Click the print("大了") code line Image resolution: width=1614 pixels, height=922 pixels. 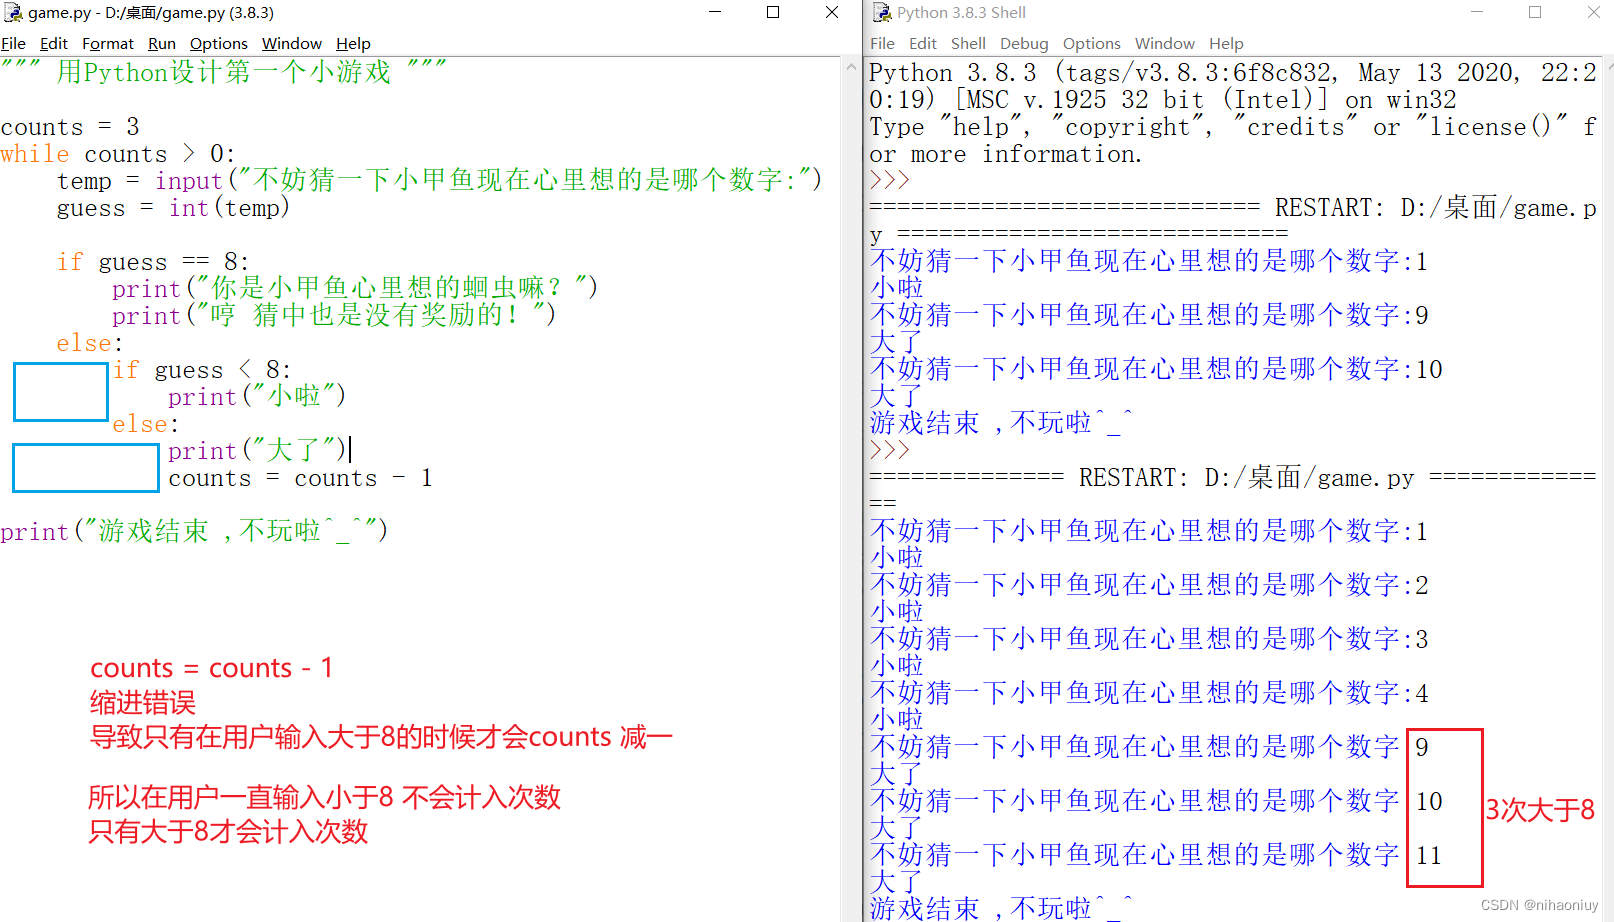pyautogui.click(x=257, y=451)
